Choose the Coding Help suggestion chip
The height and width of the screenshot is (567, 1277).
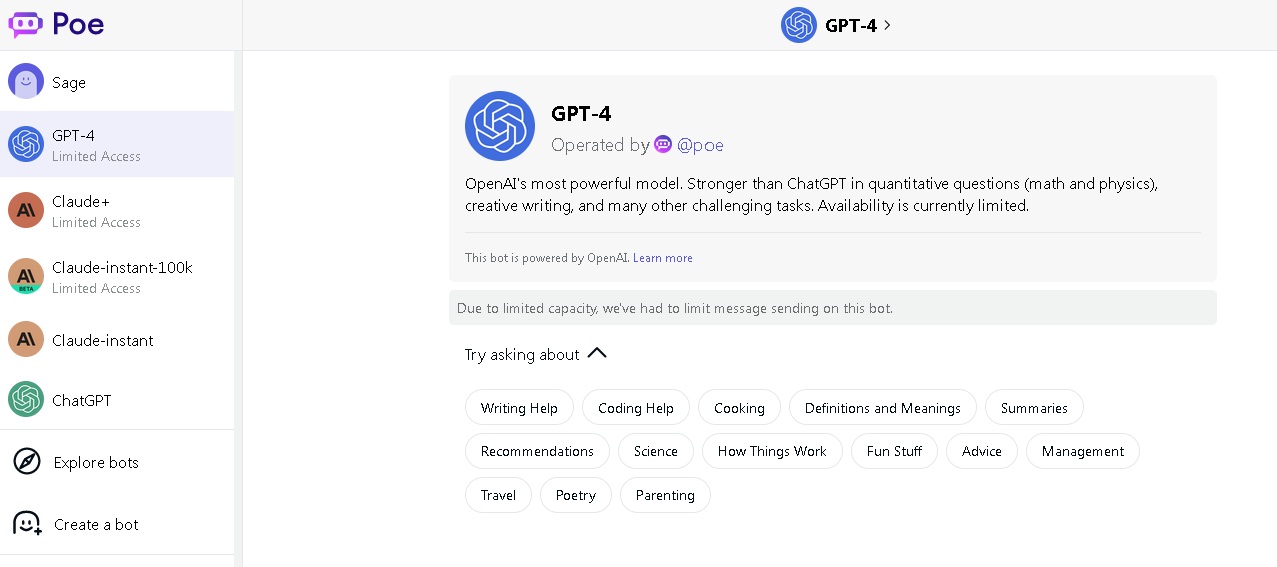coord(636,408)
